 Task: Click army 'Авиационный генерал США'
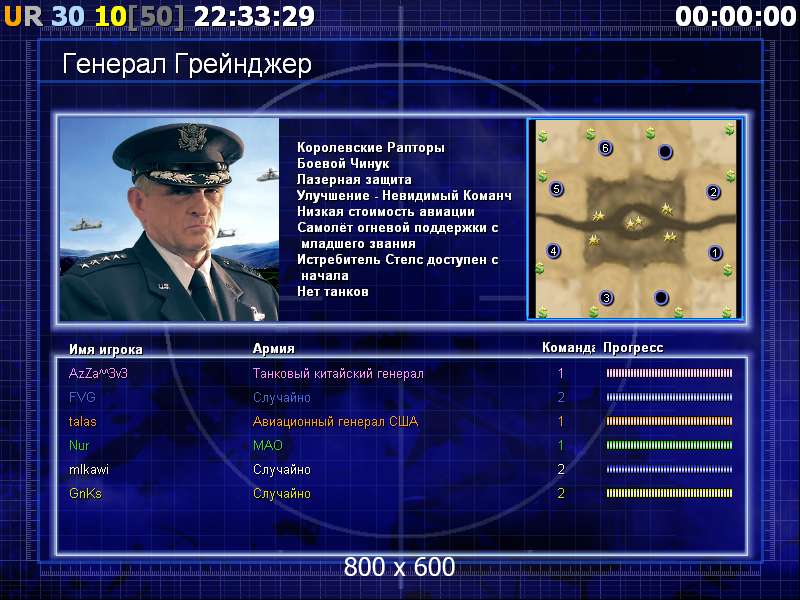coord(335,421)
